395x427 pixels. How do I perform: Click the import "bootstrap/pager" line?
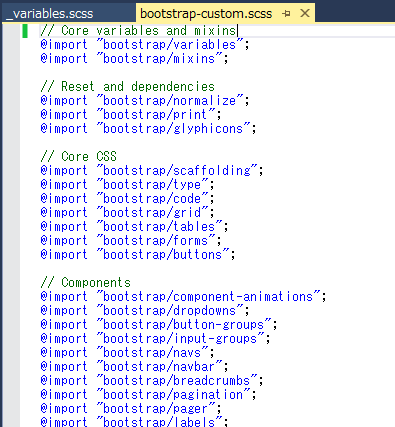131,409
